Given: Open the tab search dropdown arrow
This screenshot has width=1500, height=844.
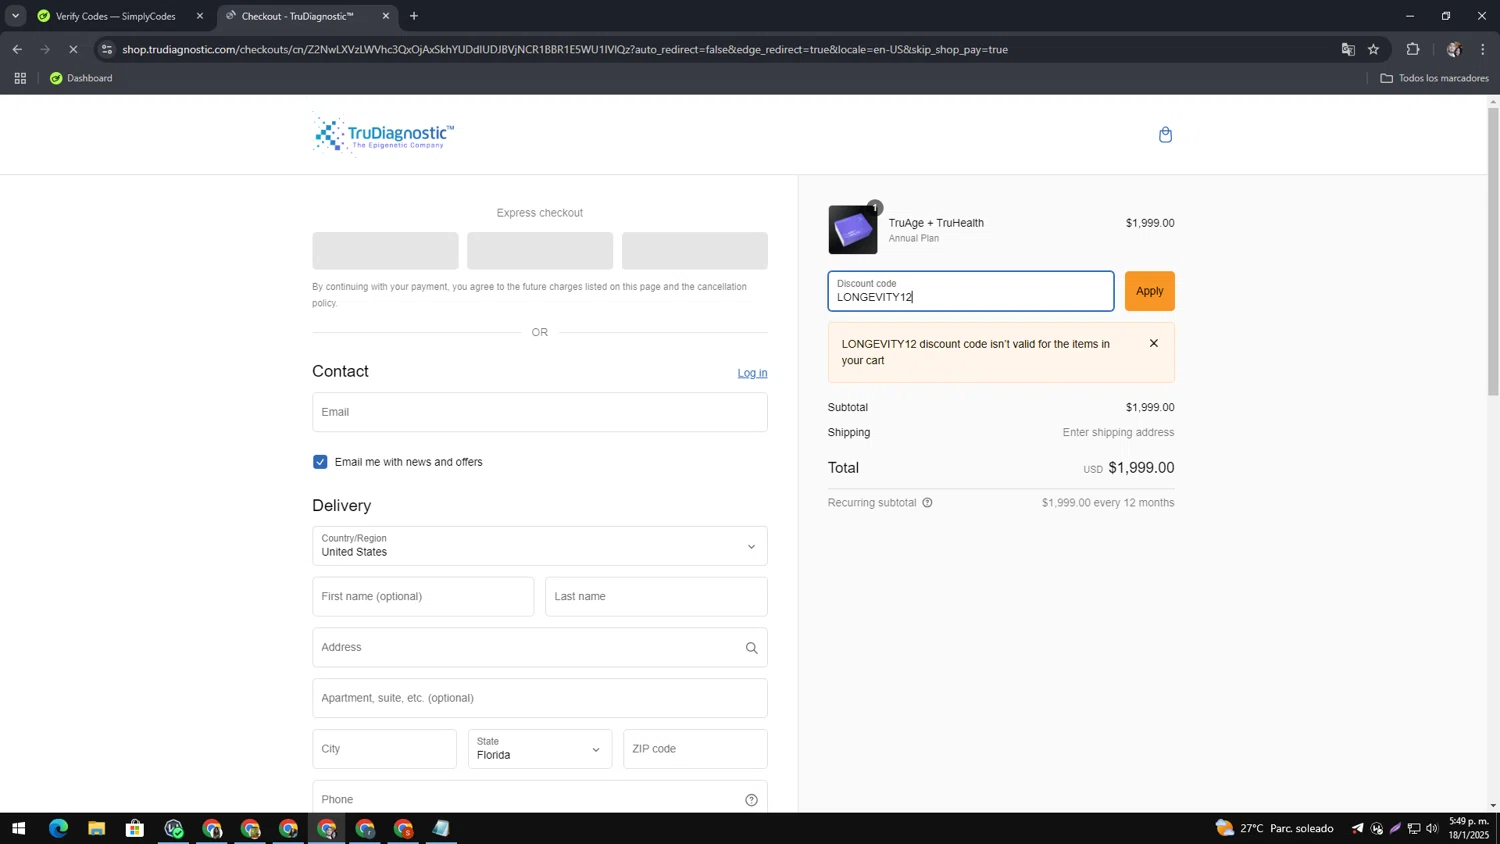Looking at the screenshot, I should point(15,16).
